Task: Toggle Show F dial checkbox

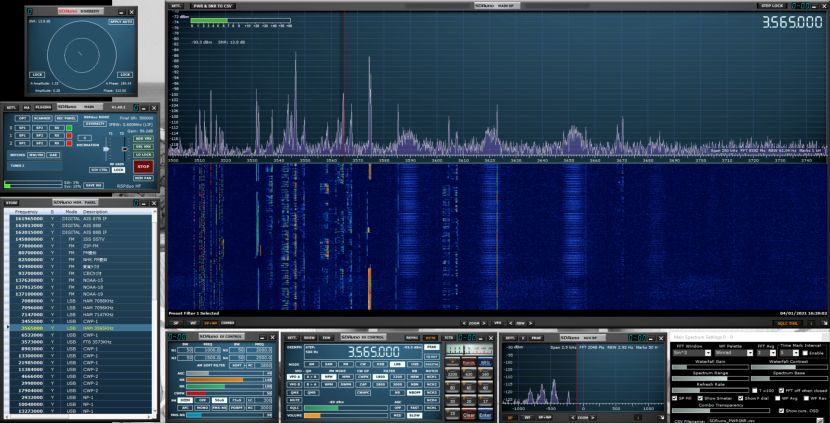Action: [x=741, y=398]
